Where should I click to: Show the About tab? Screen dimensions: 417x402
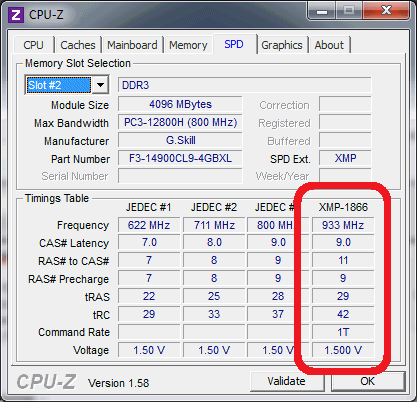pos(329,45)
